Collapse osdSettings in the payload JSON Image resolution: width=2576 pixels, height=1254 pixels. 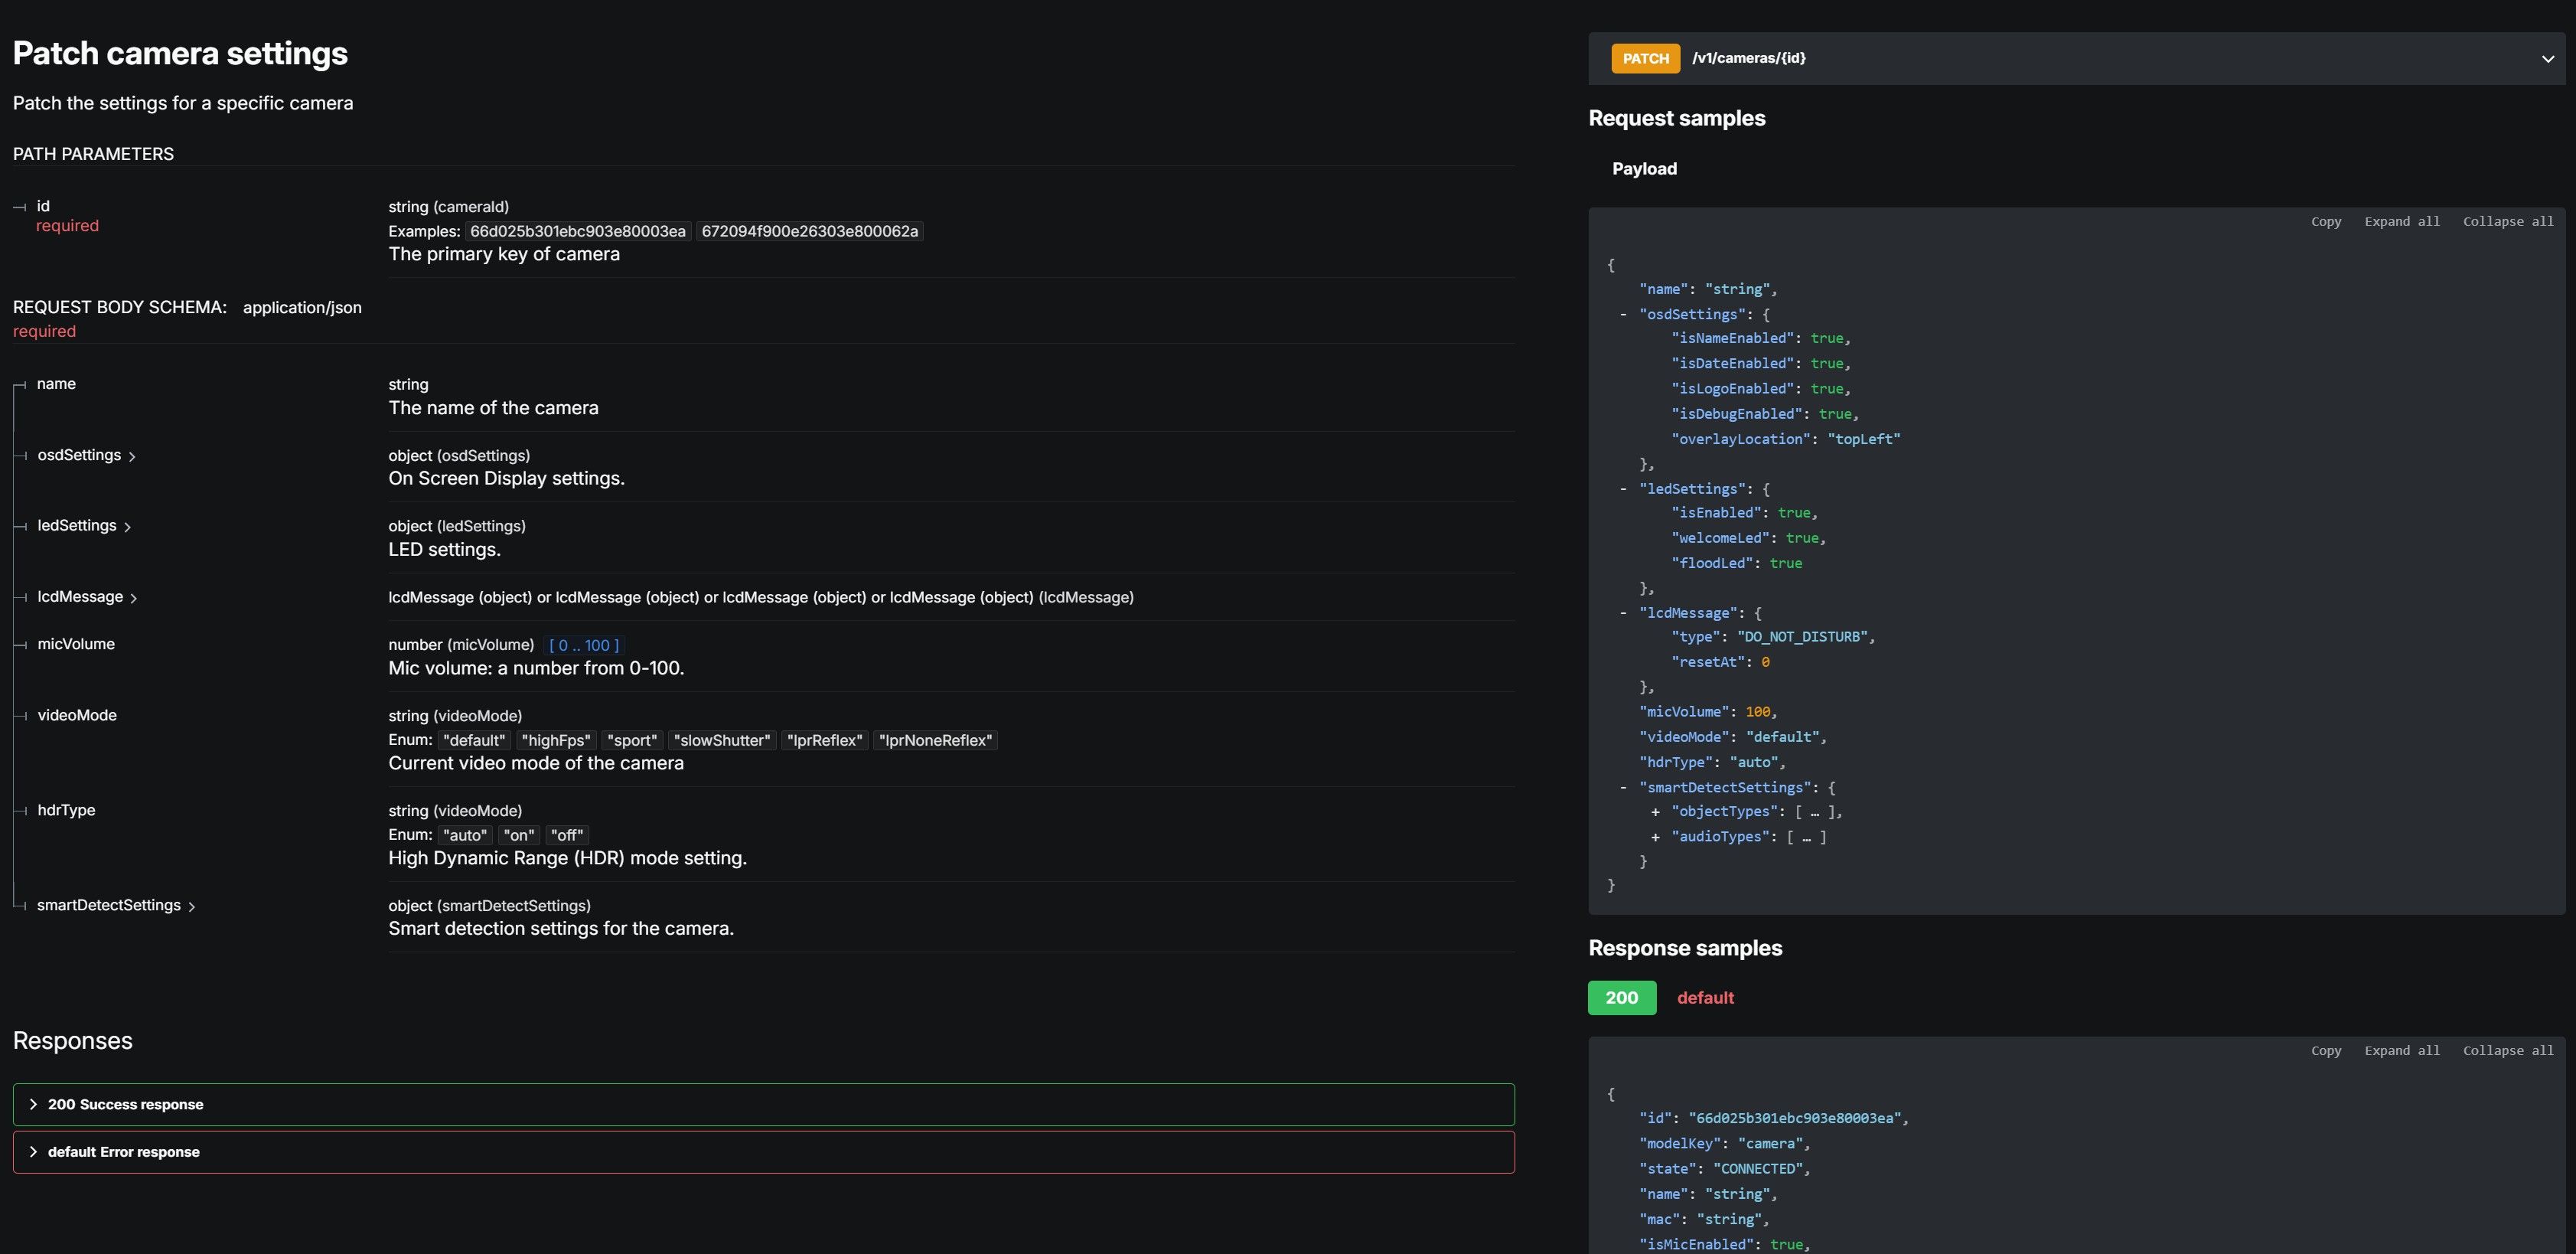coord(1623,314)
